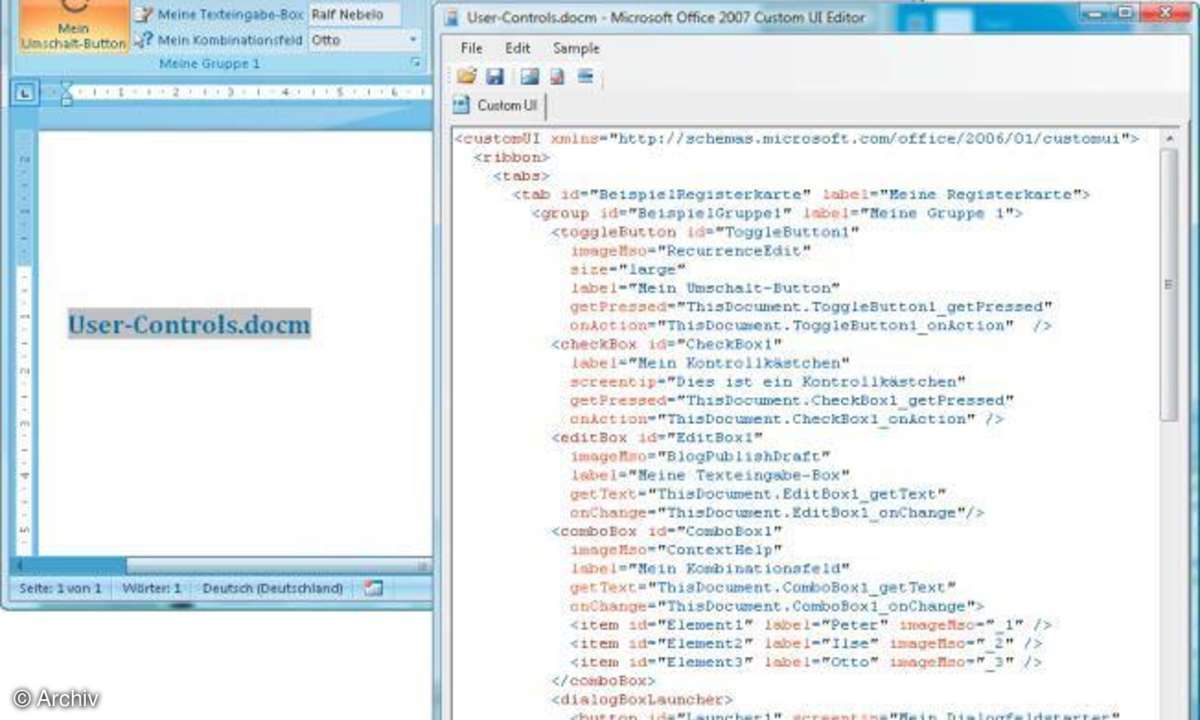Click the CheckBox1_getPressed line

tap(792, 400)
